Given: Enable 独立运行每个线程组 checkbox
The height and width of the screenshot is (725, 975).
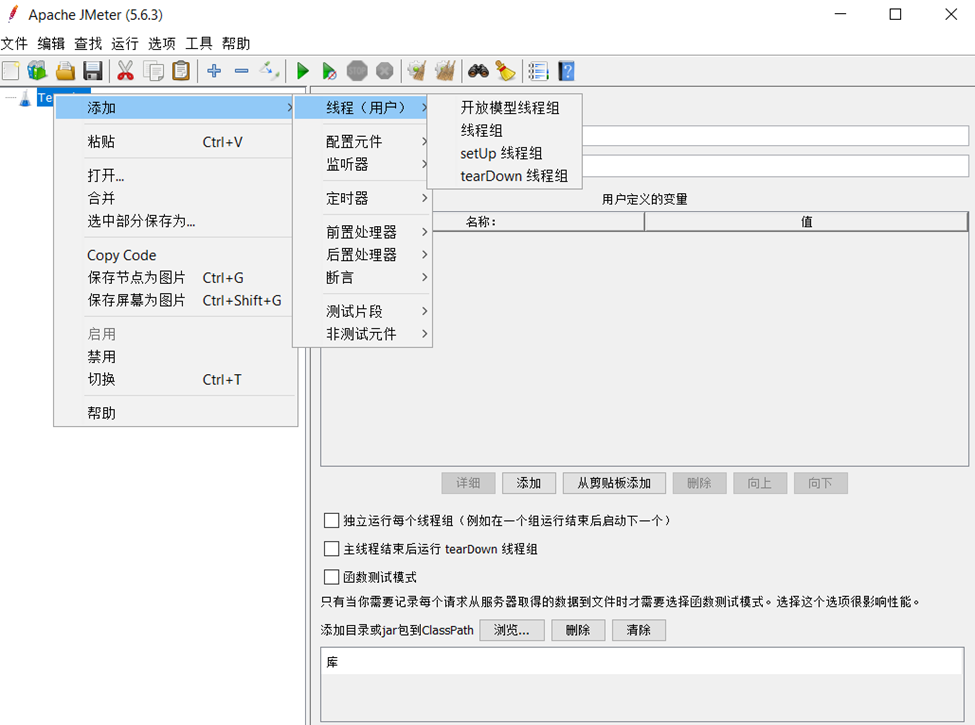Looking at the screenshot, I should (331, 520).
